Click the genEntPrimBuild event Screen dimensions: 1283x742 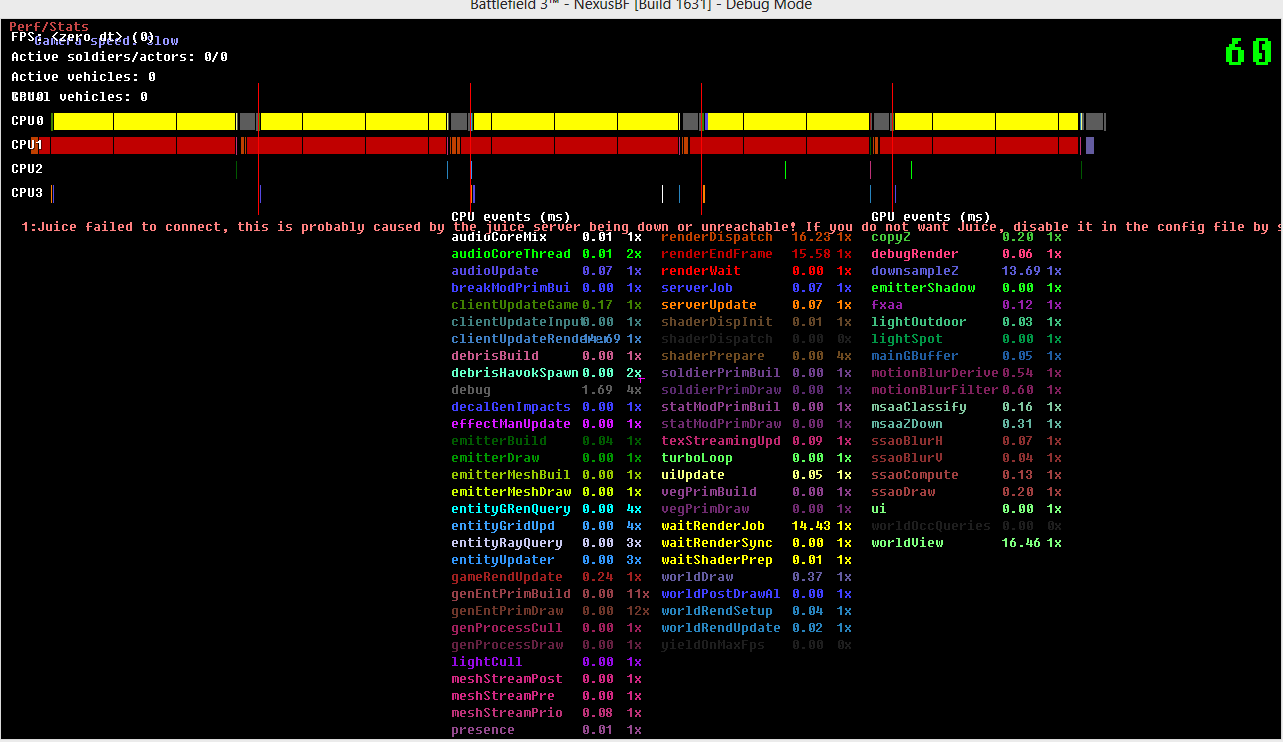[550, 594]
